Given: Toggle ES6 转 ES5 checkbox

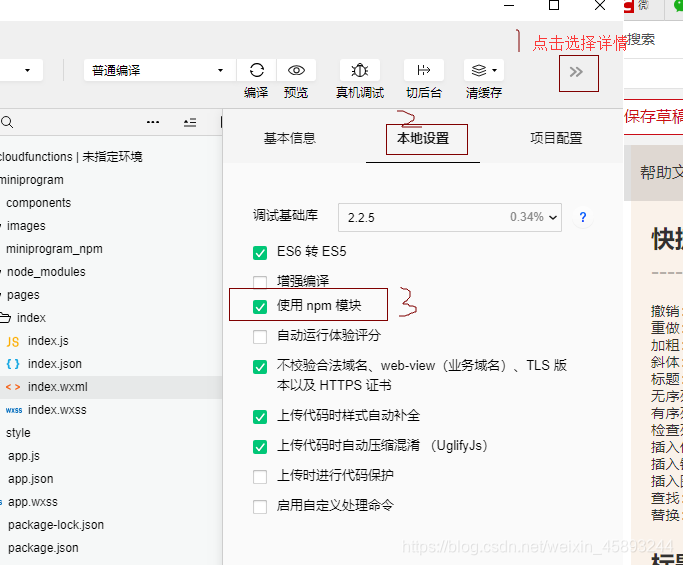Looking at the screenshot, I should pos(260,253).
